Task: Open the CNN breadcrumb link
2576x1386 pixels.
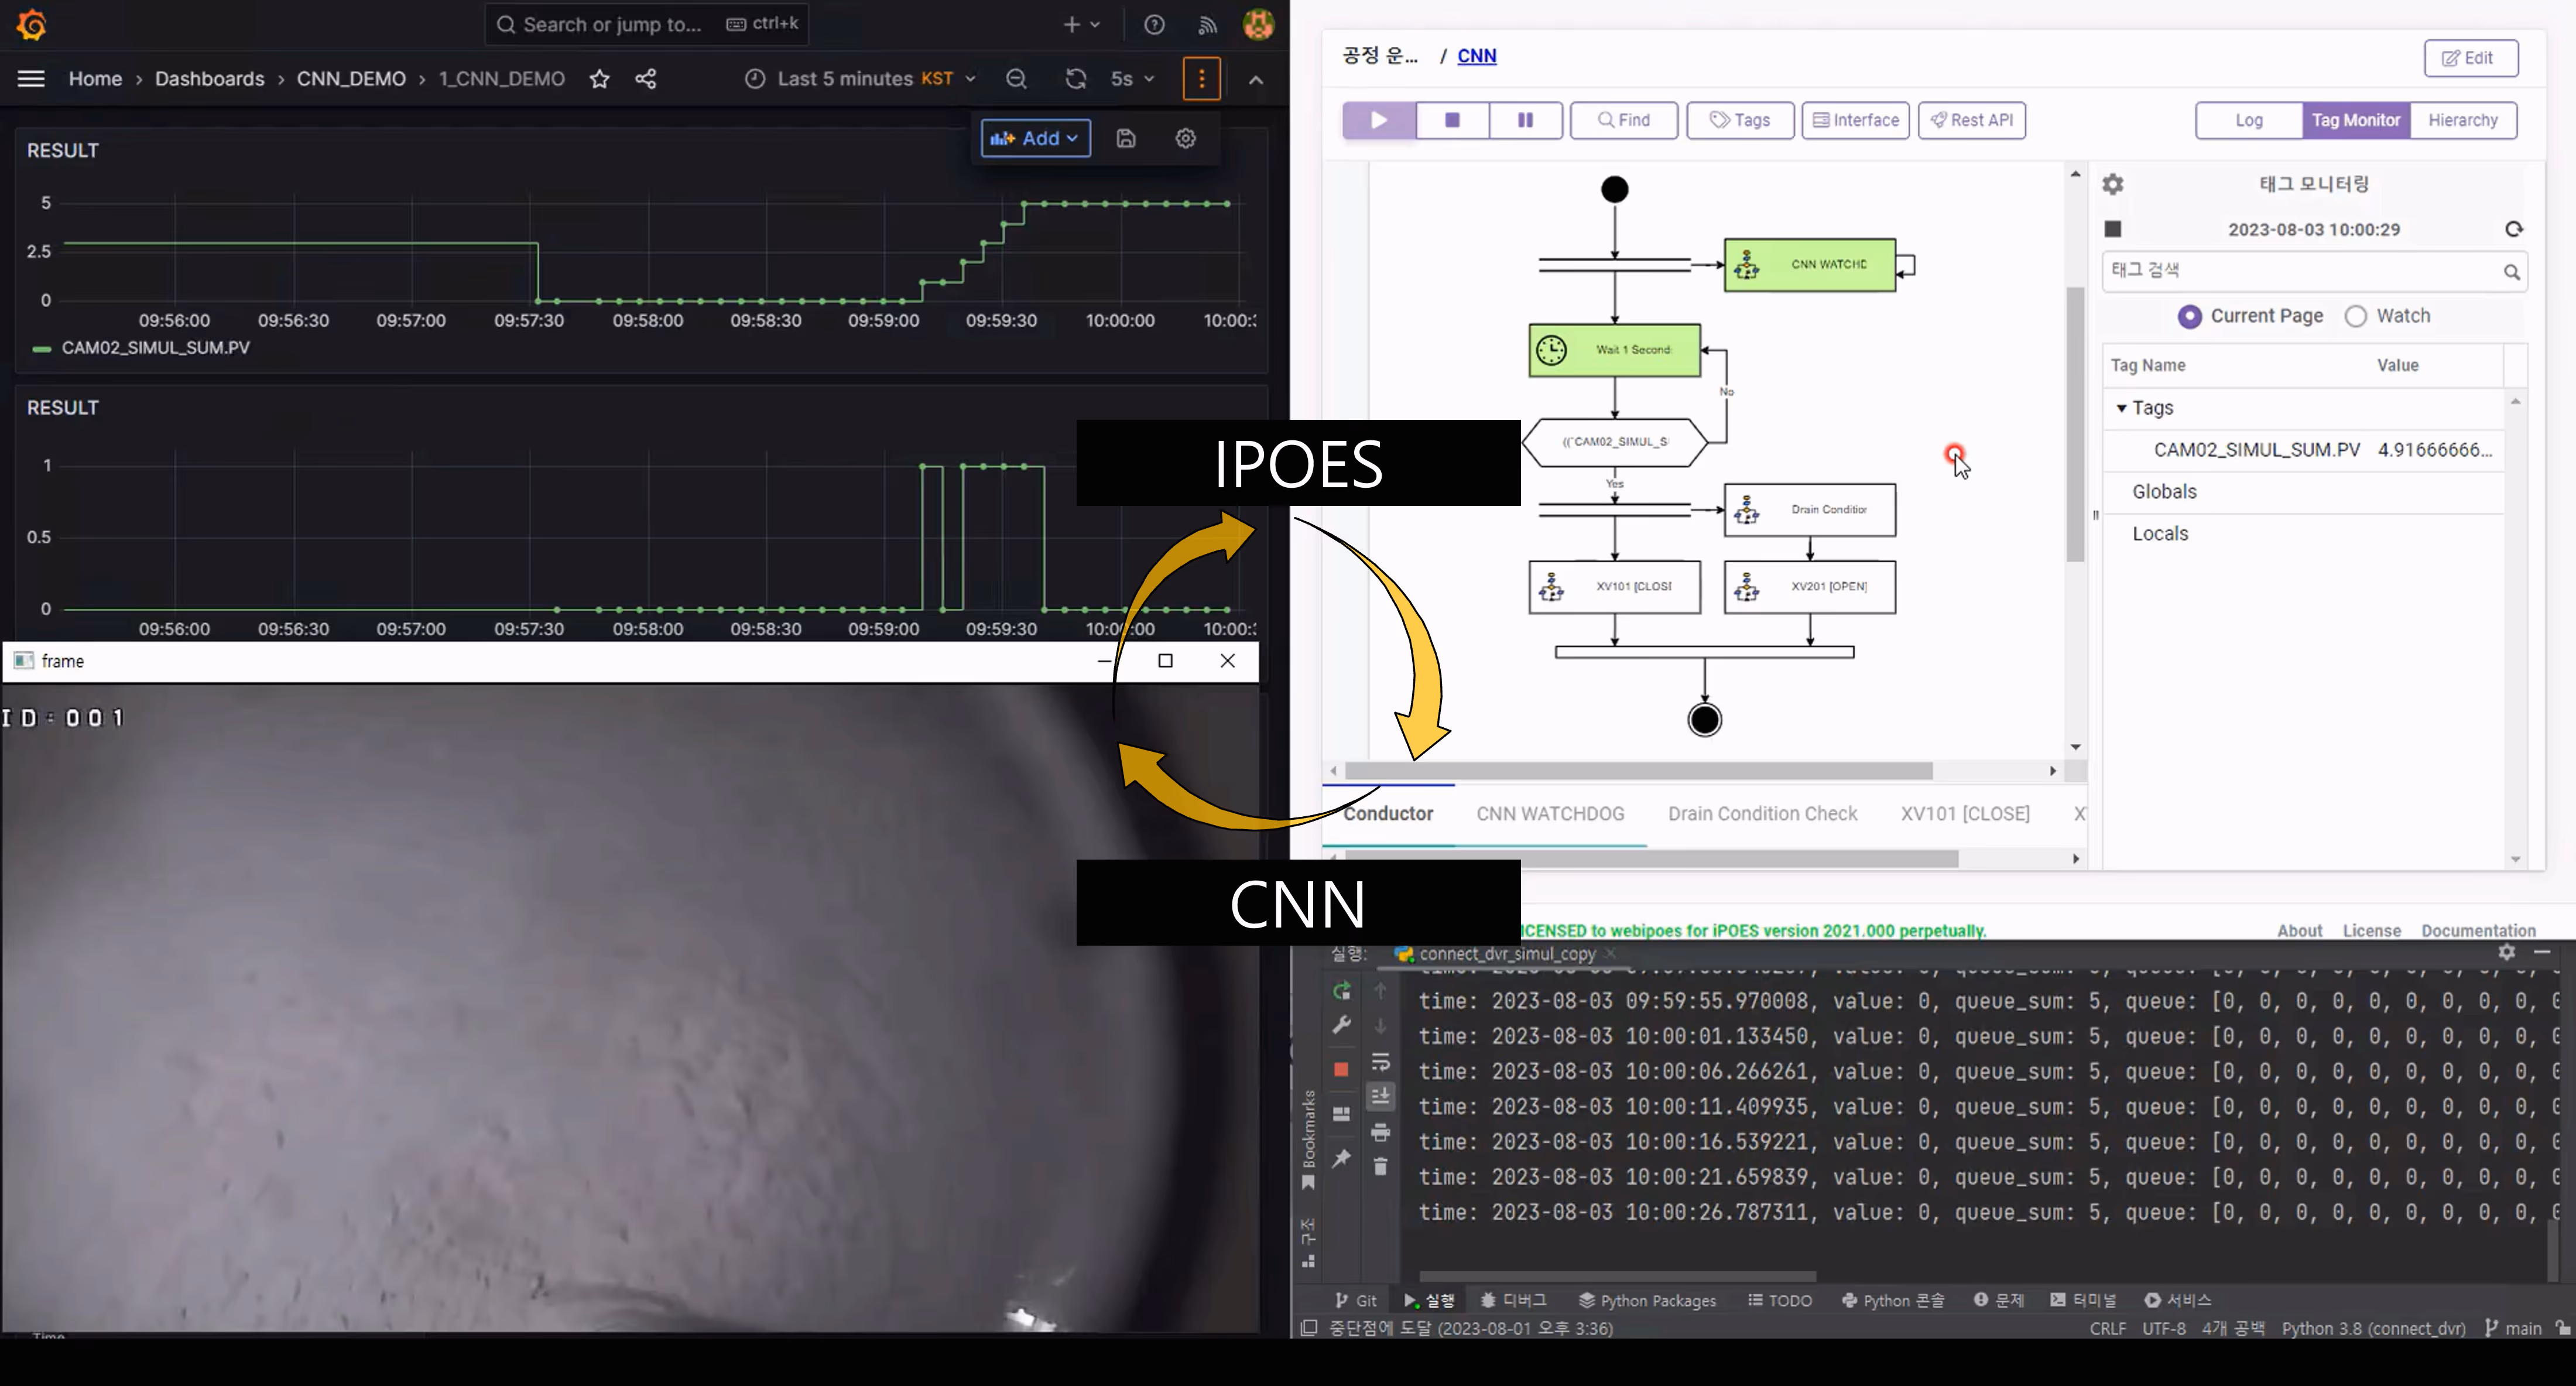Action: click(x=1476, y=56)
